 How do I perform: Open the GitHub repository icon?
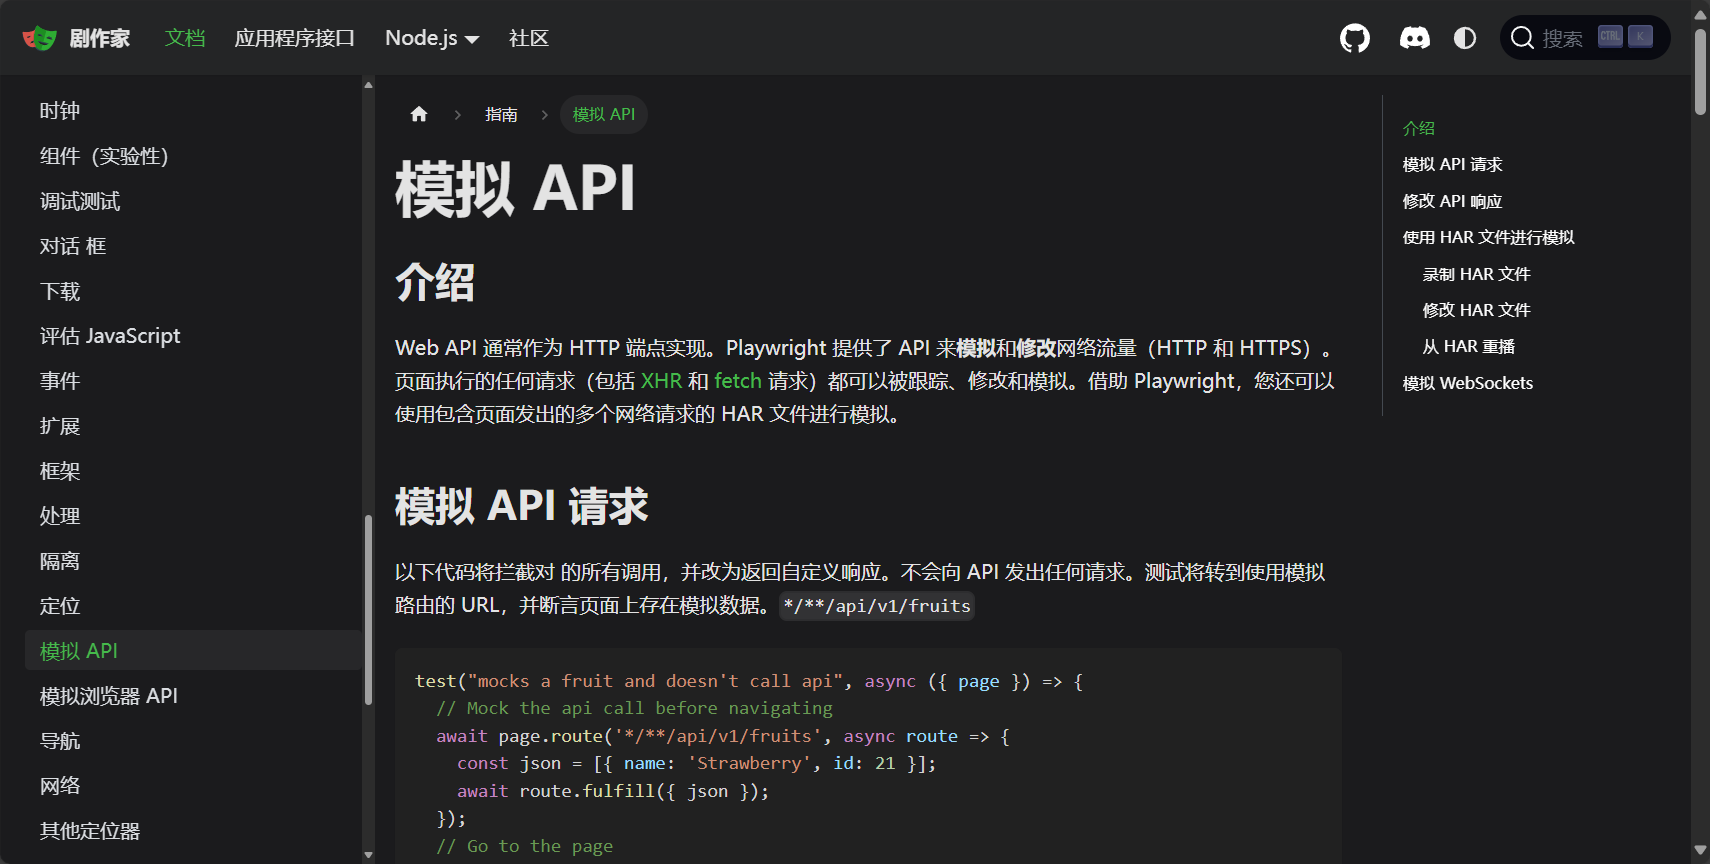click(1355, 38)
